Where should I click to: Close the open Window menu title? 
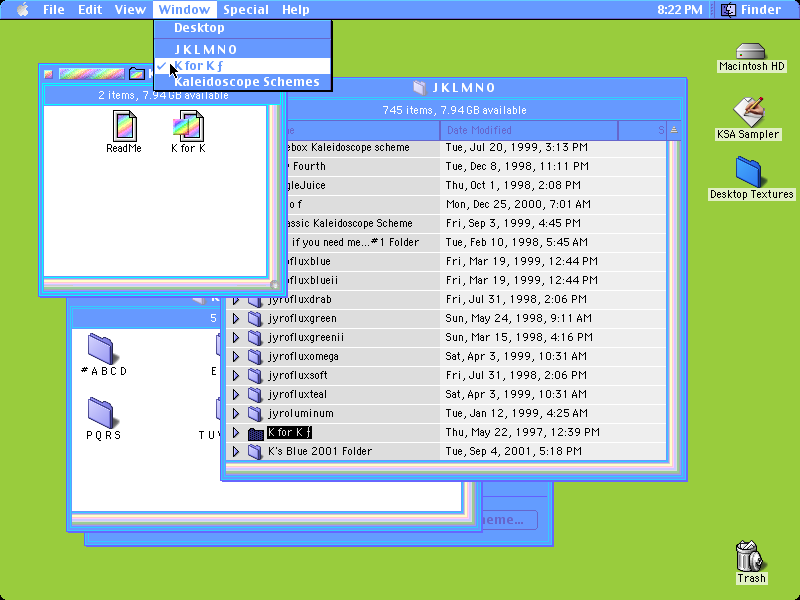[184, 9]
